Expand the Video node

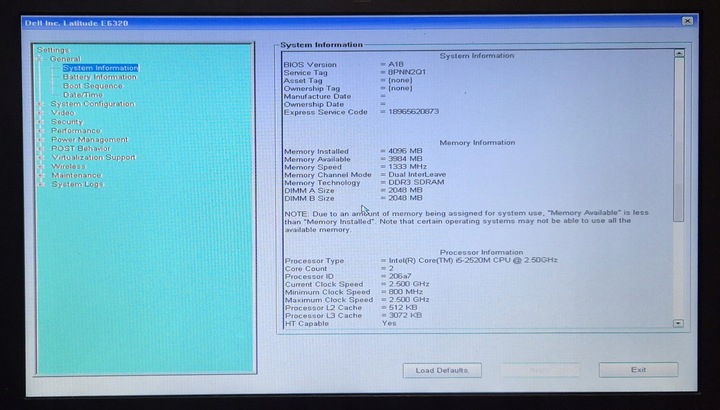click(40, 113)
